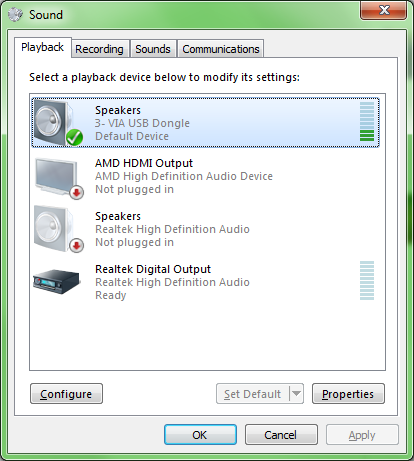Open Properties for the selected device
Image resolution: width=414 pixels, height=461 pixels.
pyautogui.click(x=348, y=394)
